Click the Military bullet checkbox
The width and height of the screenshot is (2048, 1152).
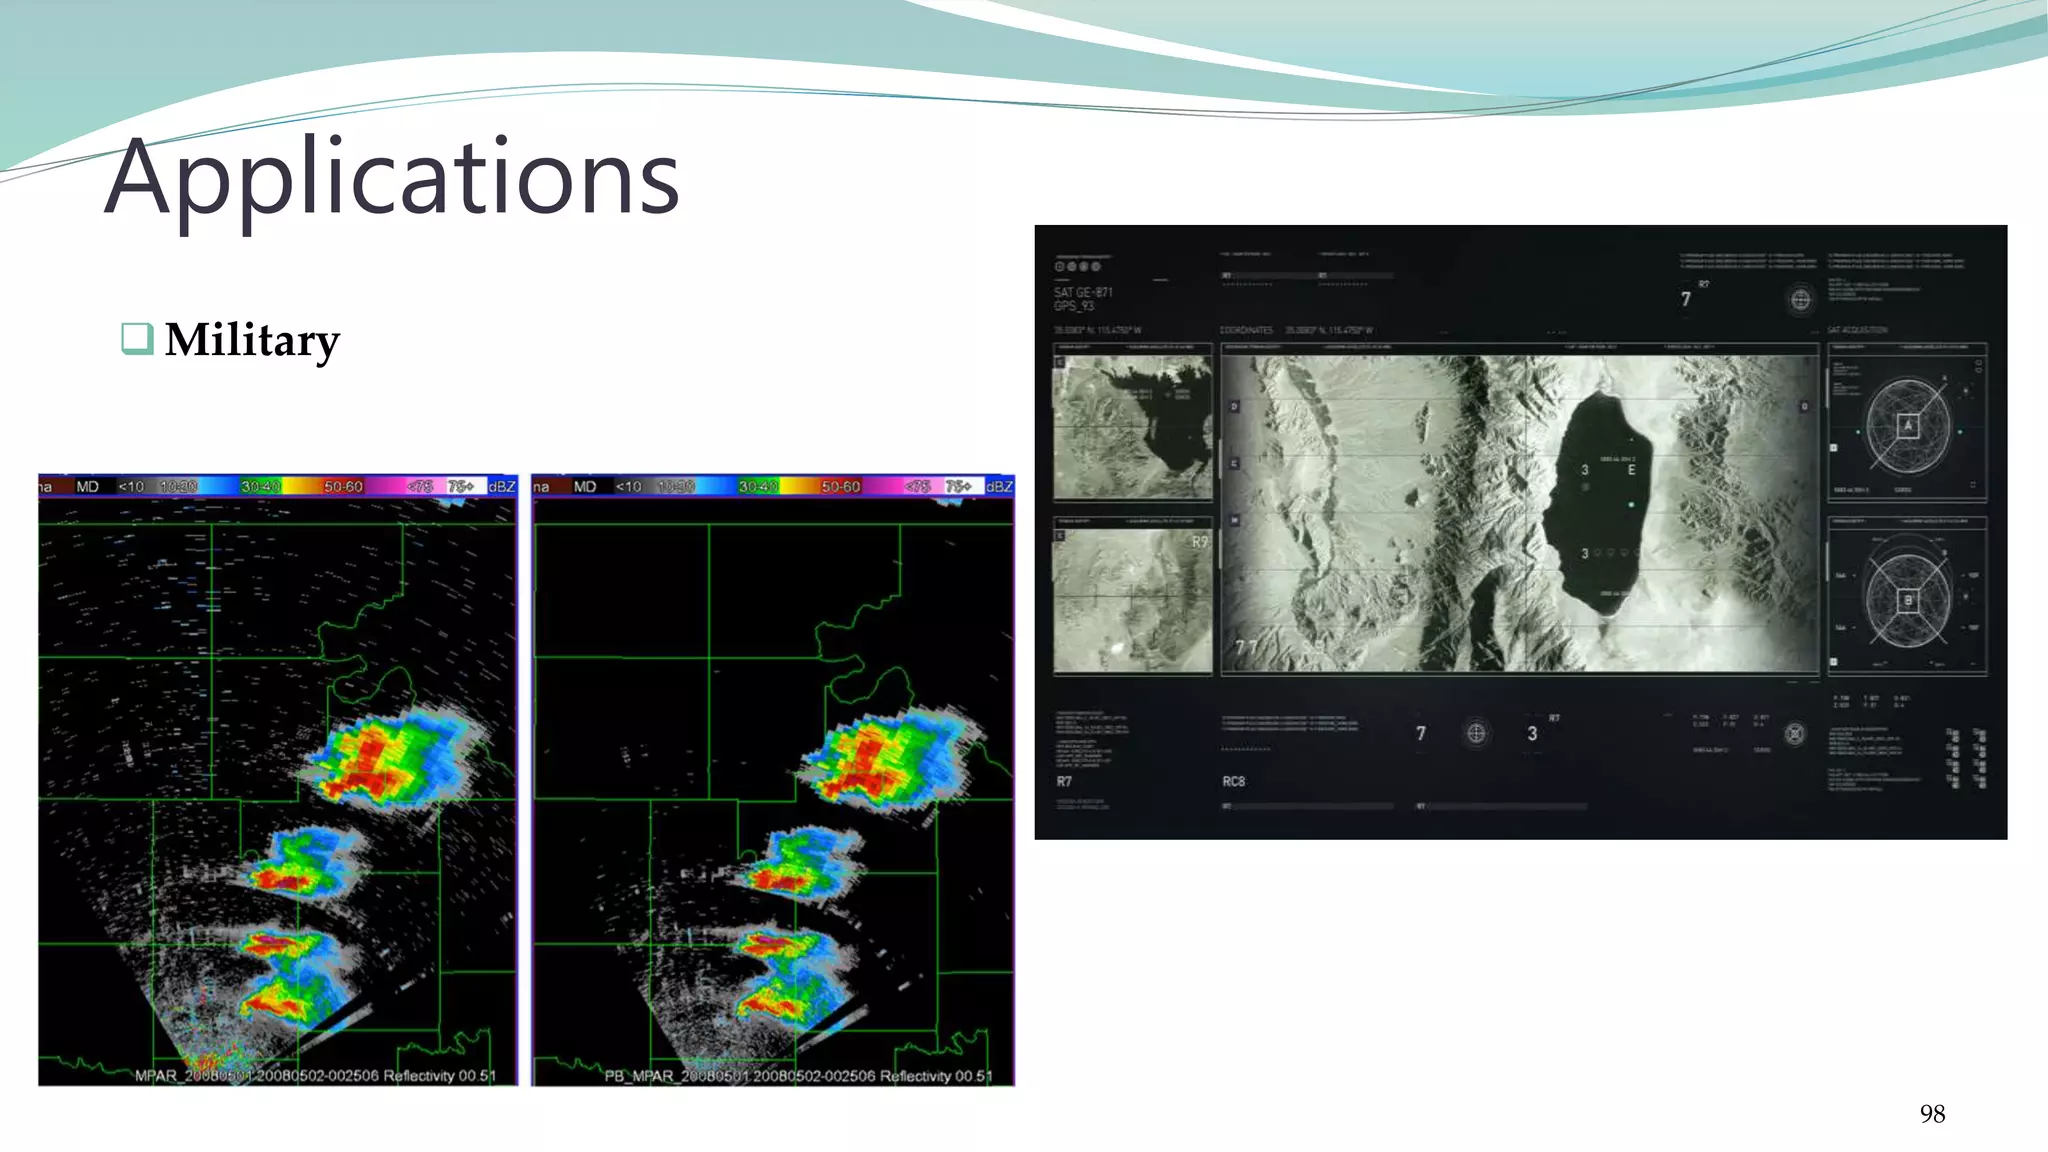(136, 338)
